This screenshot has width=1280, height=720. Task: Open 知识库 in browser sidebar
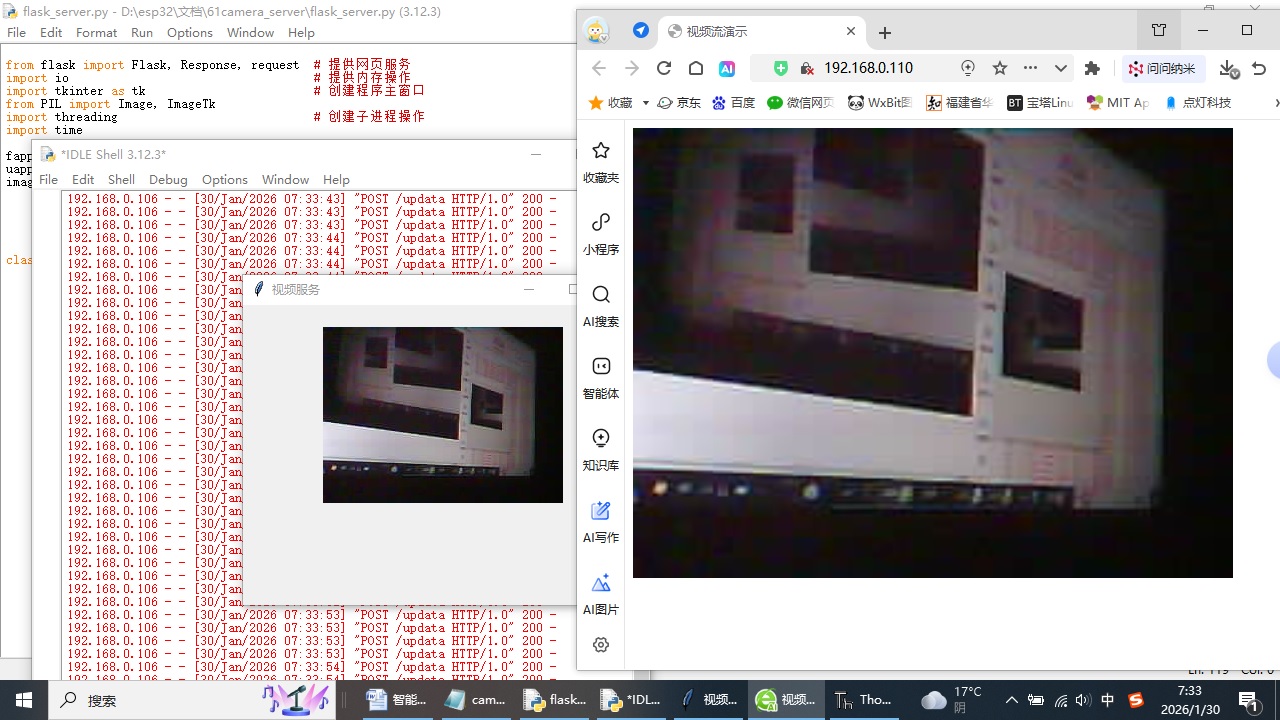tap(601, 450)
